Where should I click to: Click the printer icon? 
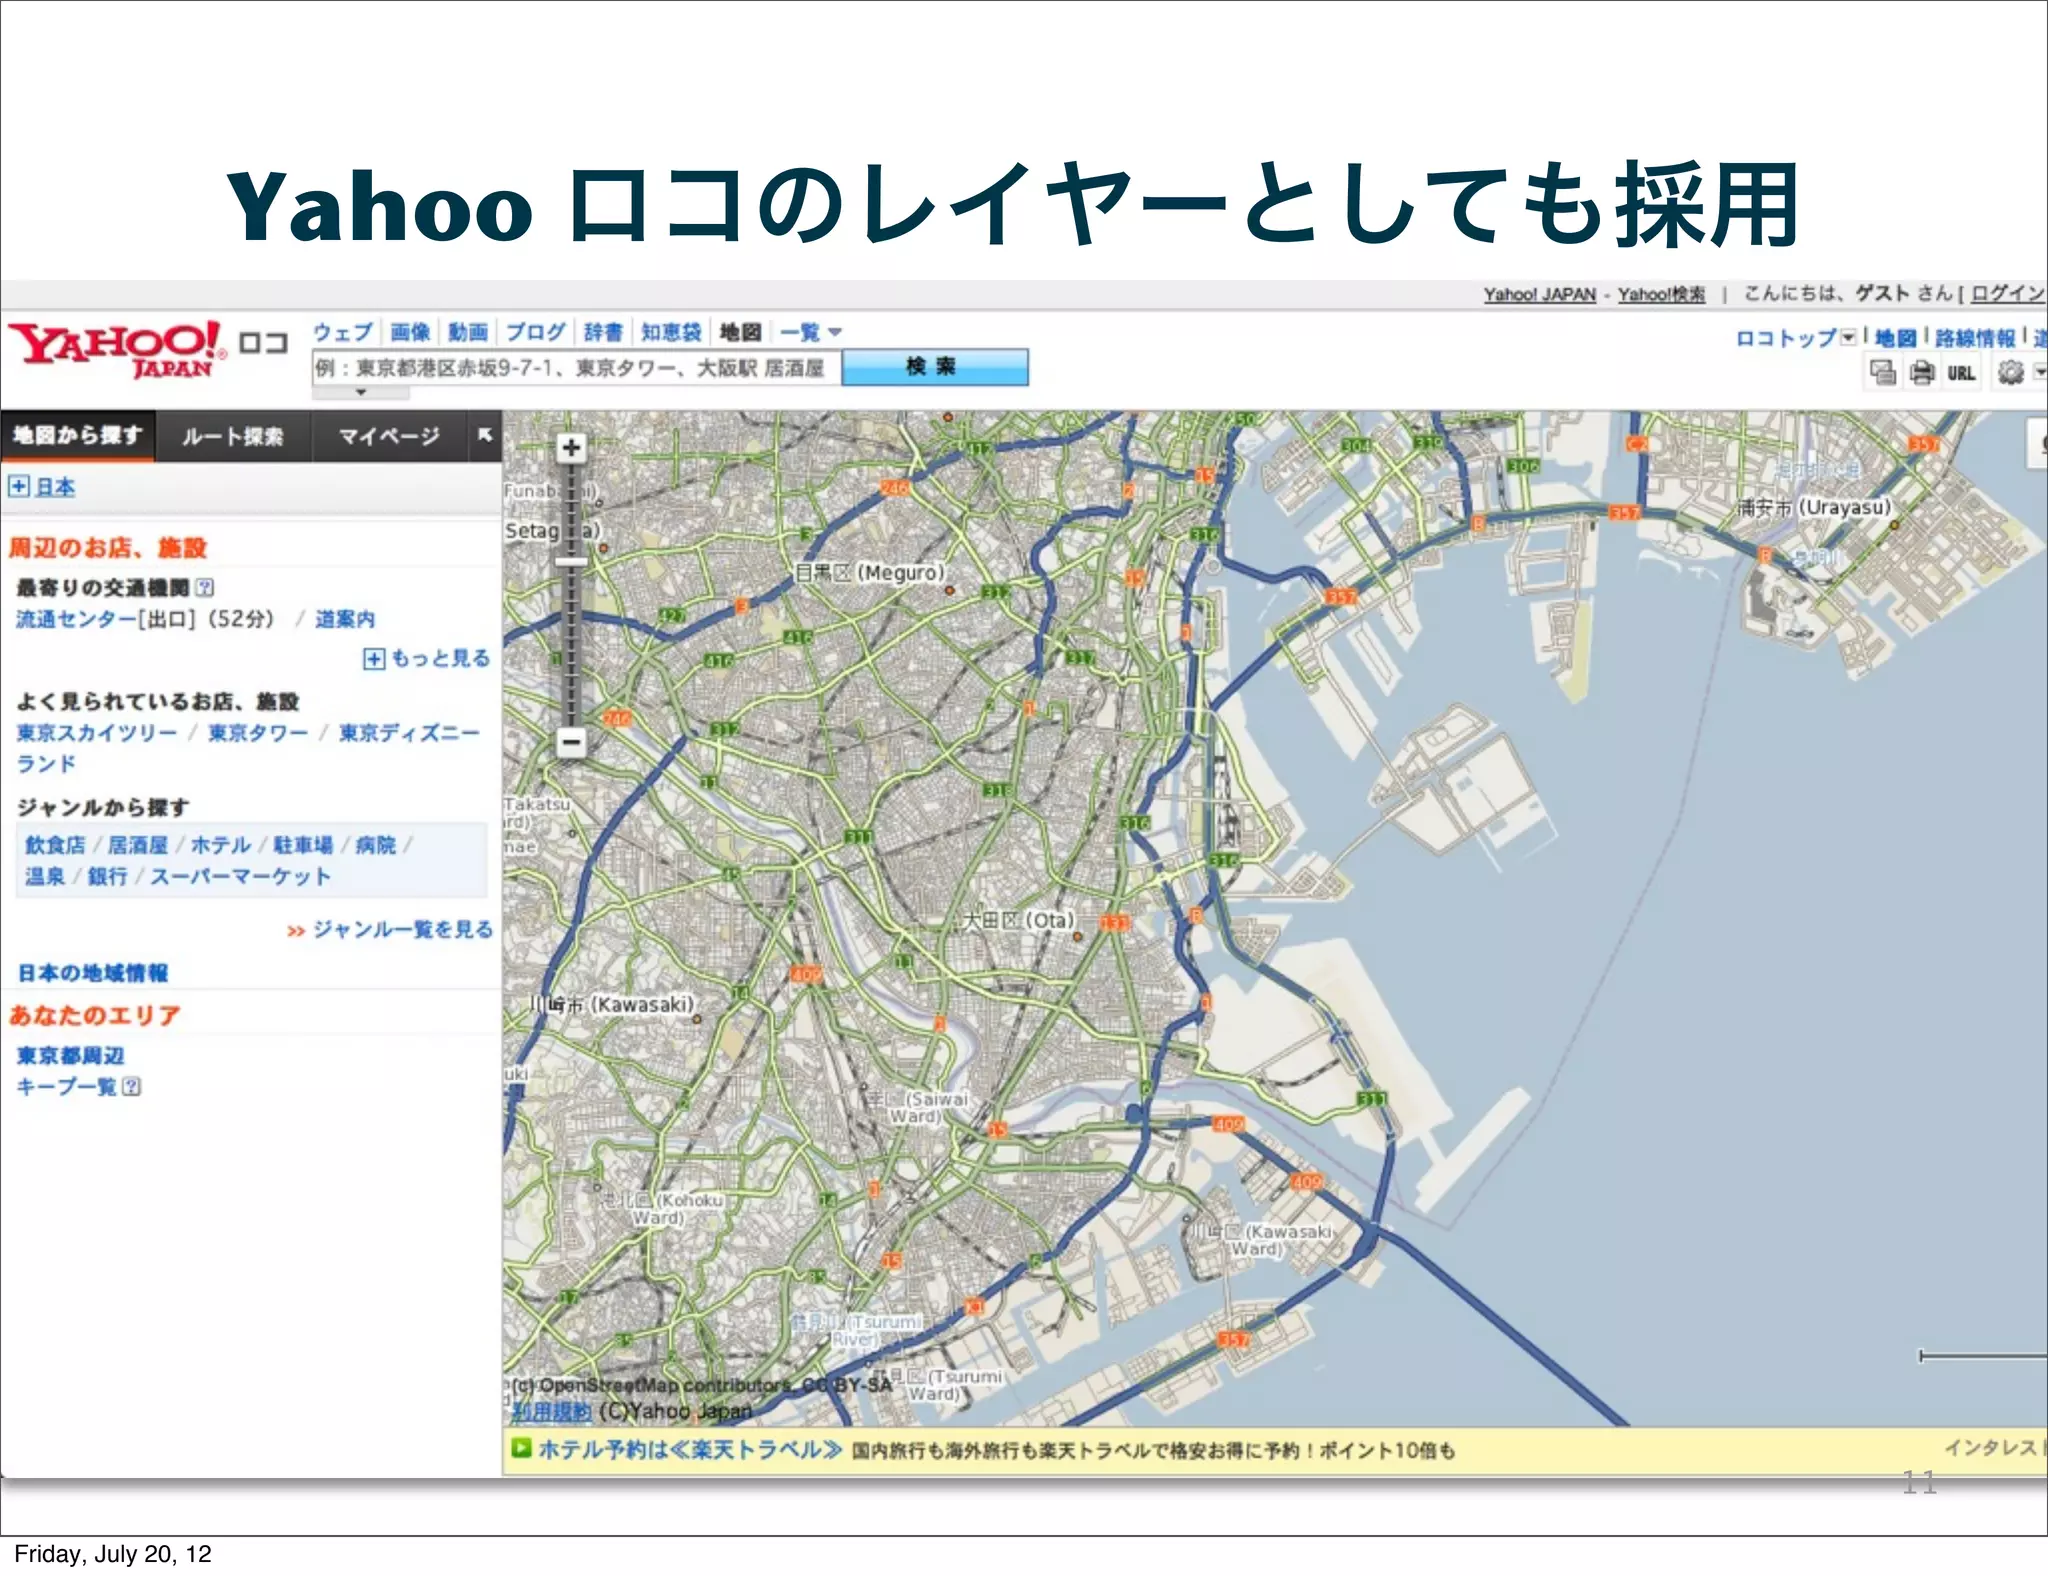[x=1922, y=373]
